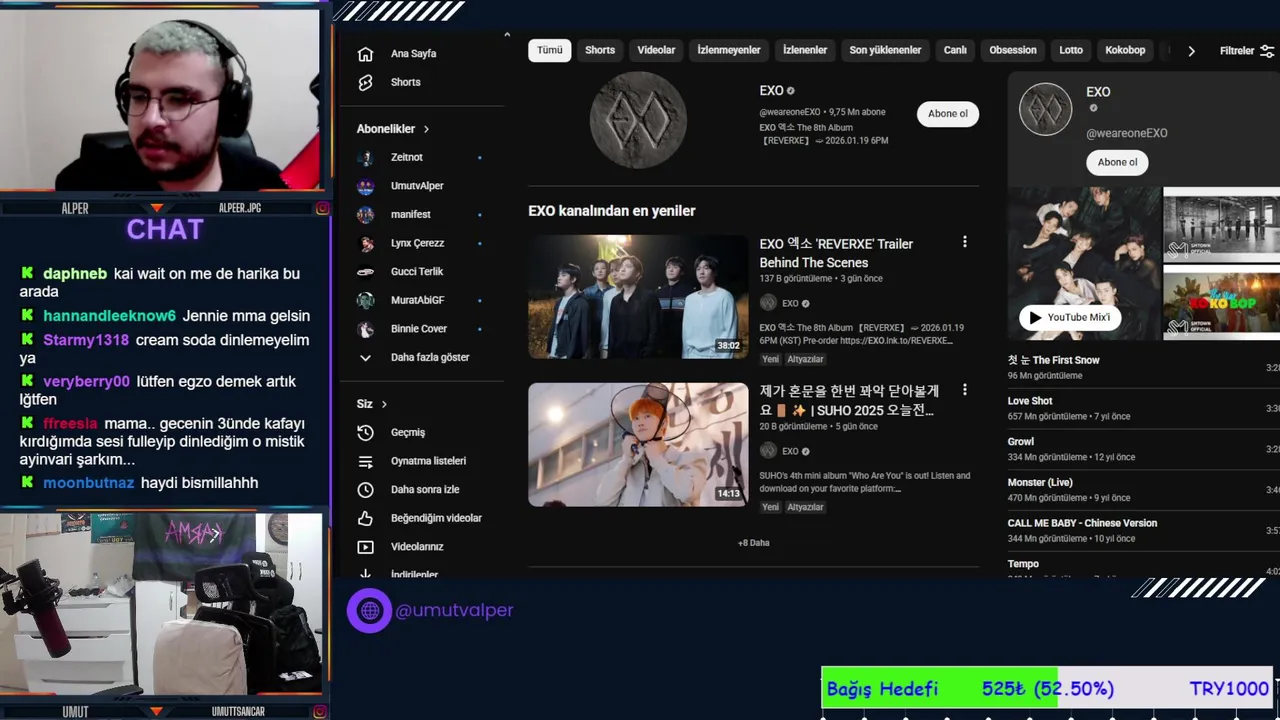Select the İzlenmeyenler filter chip
This screenshot has width=1280, height=720.
[x=729, y=50]
